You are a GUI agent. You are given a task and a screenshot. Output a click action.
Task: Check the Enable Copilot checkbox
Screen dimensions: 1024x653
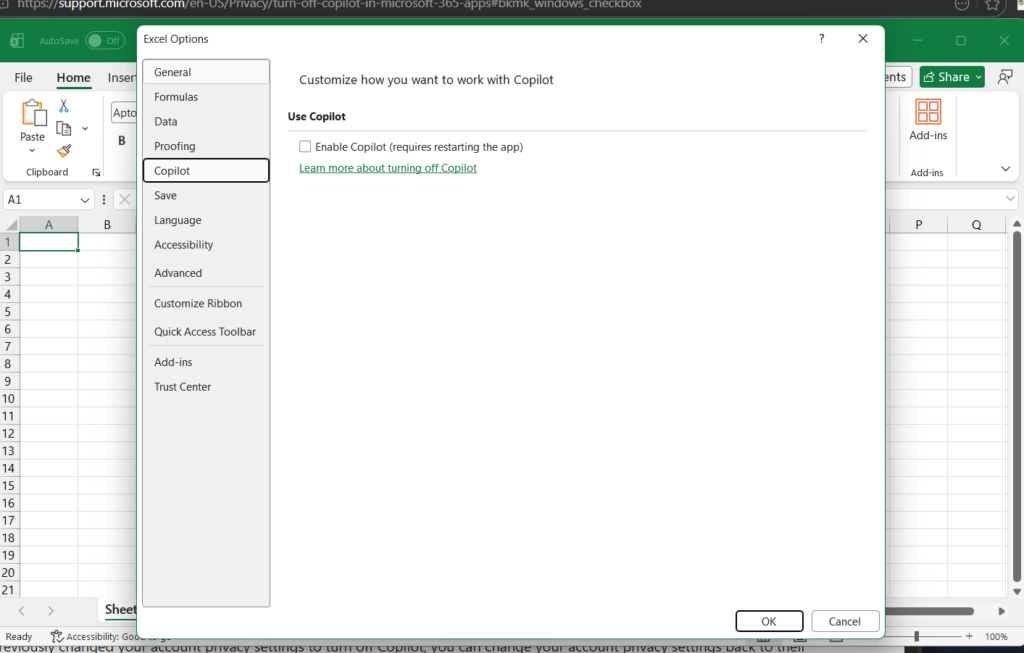click(305, 146)
